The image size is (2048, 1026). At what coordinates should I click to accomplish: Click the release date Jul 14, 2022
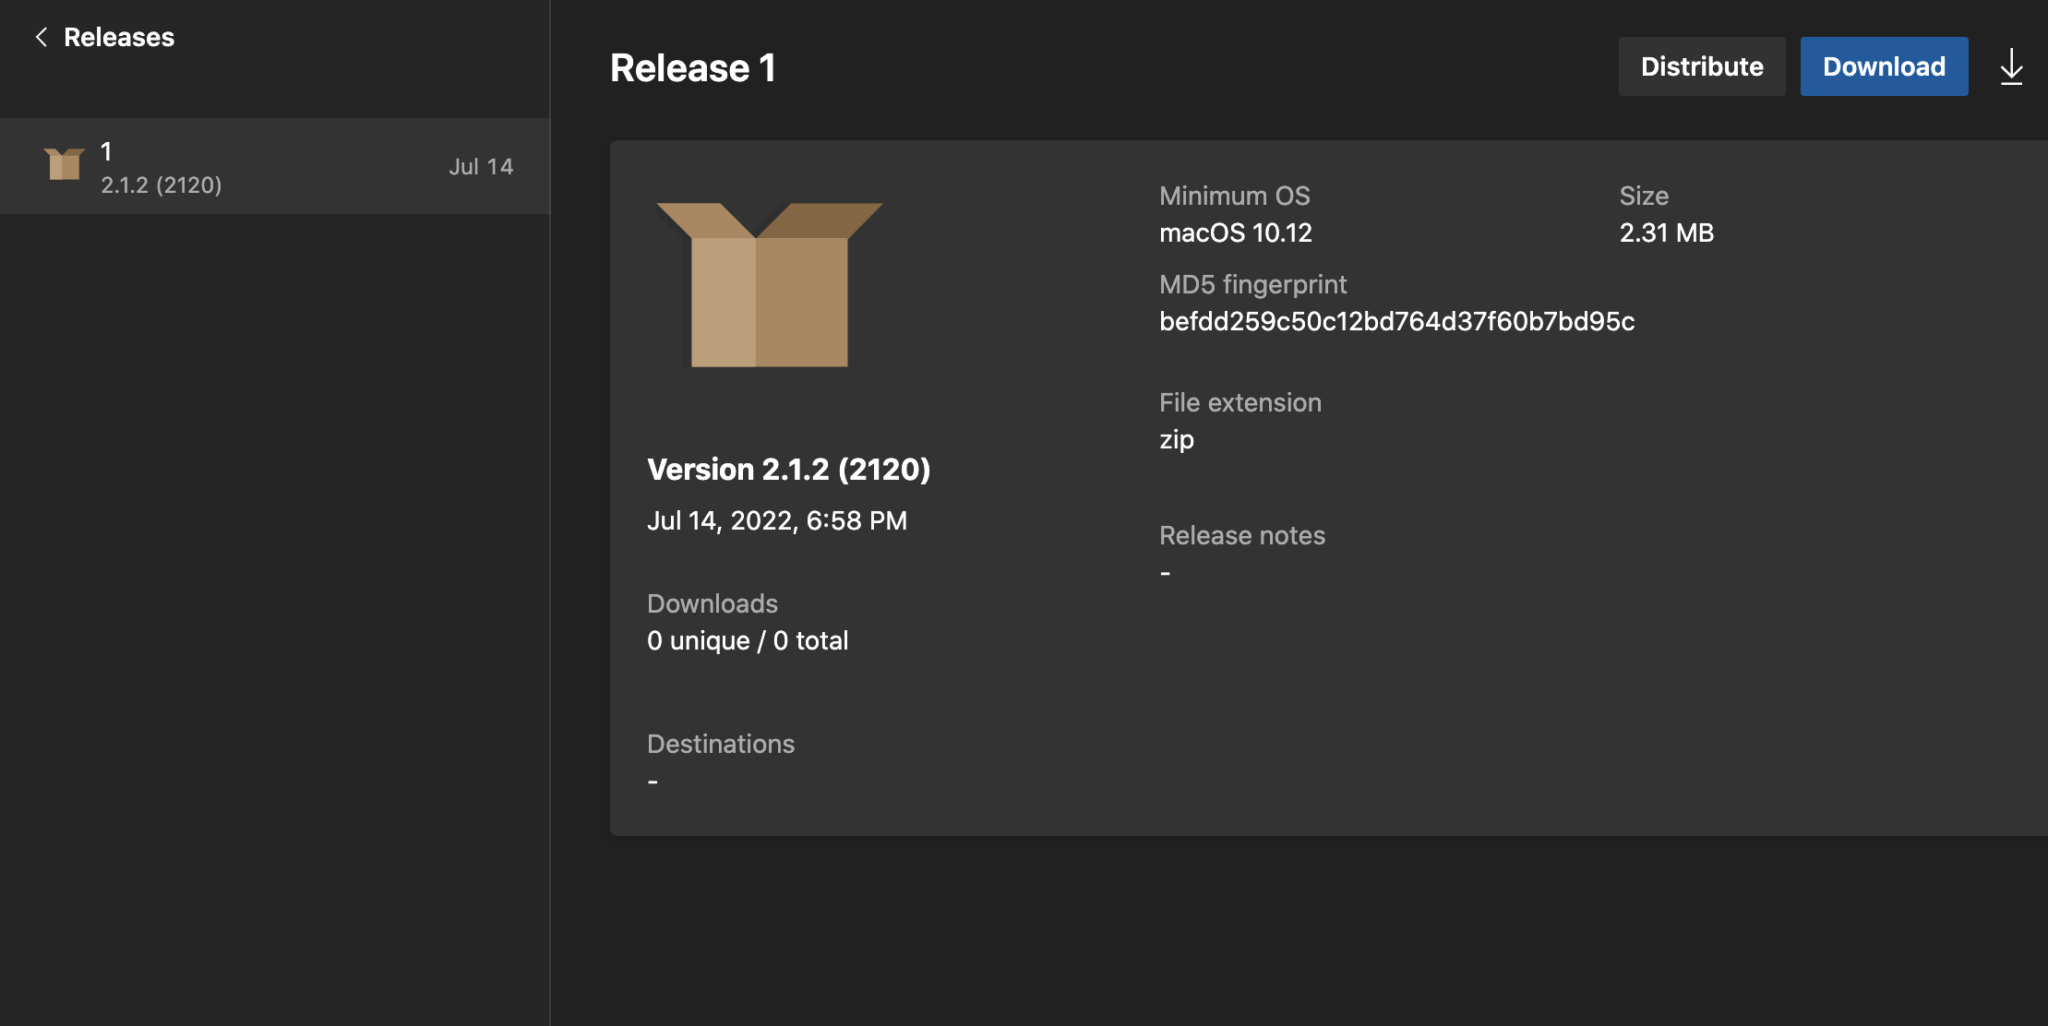point(777,520)
